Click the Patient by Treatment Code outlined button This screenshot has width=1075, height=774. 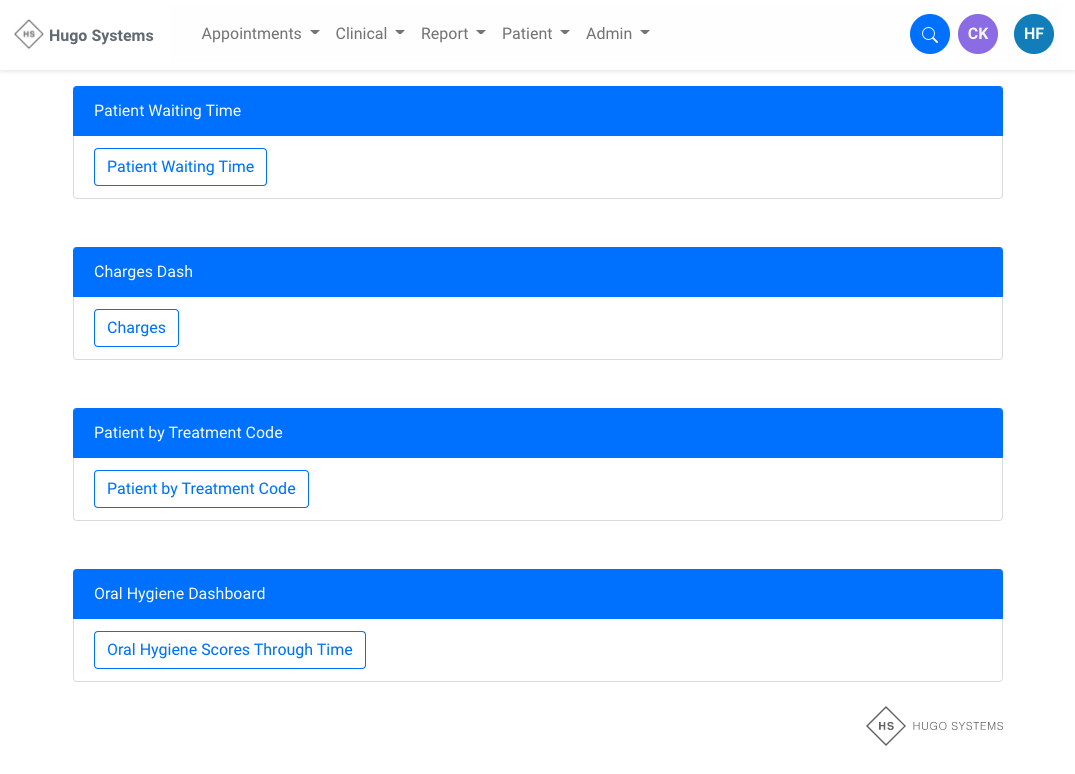(201, 489)
